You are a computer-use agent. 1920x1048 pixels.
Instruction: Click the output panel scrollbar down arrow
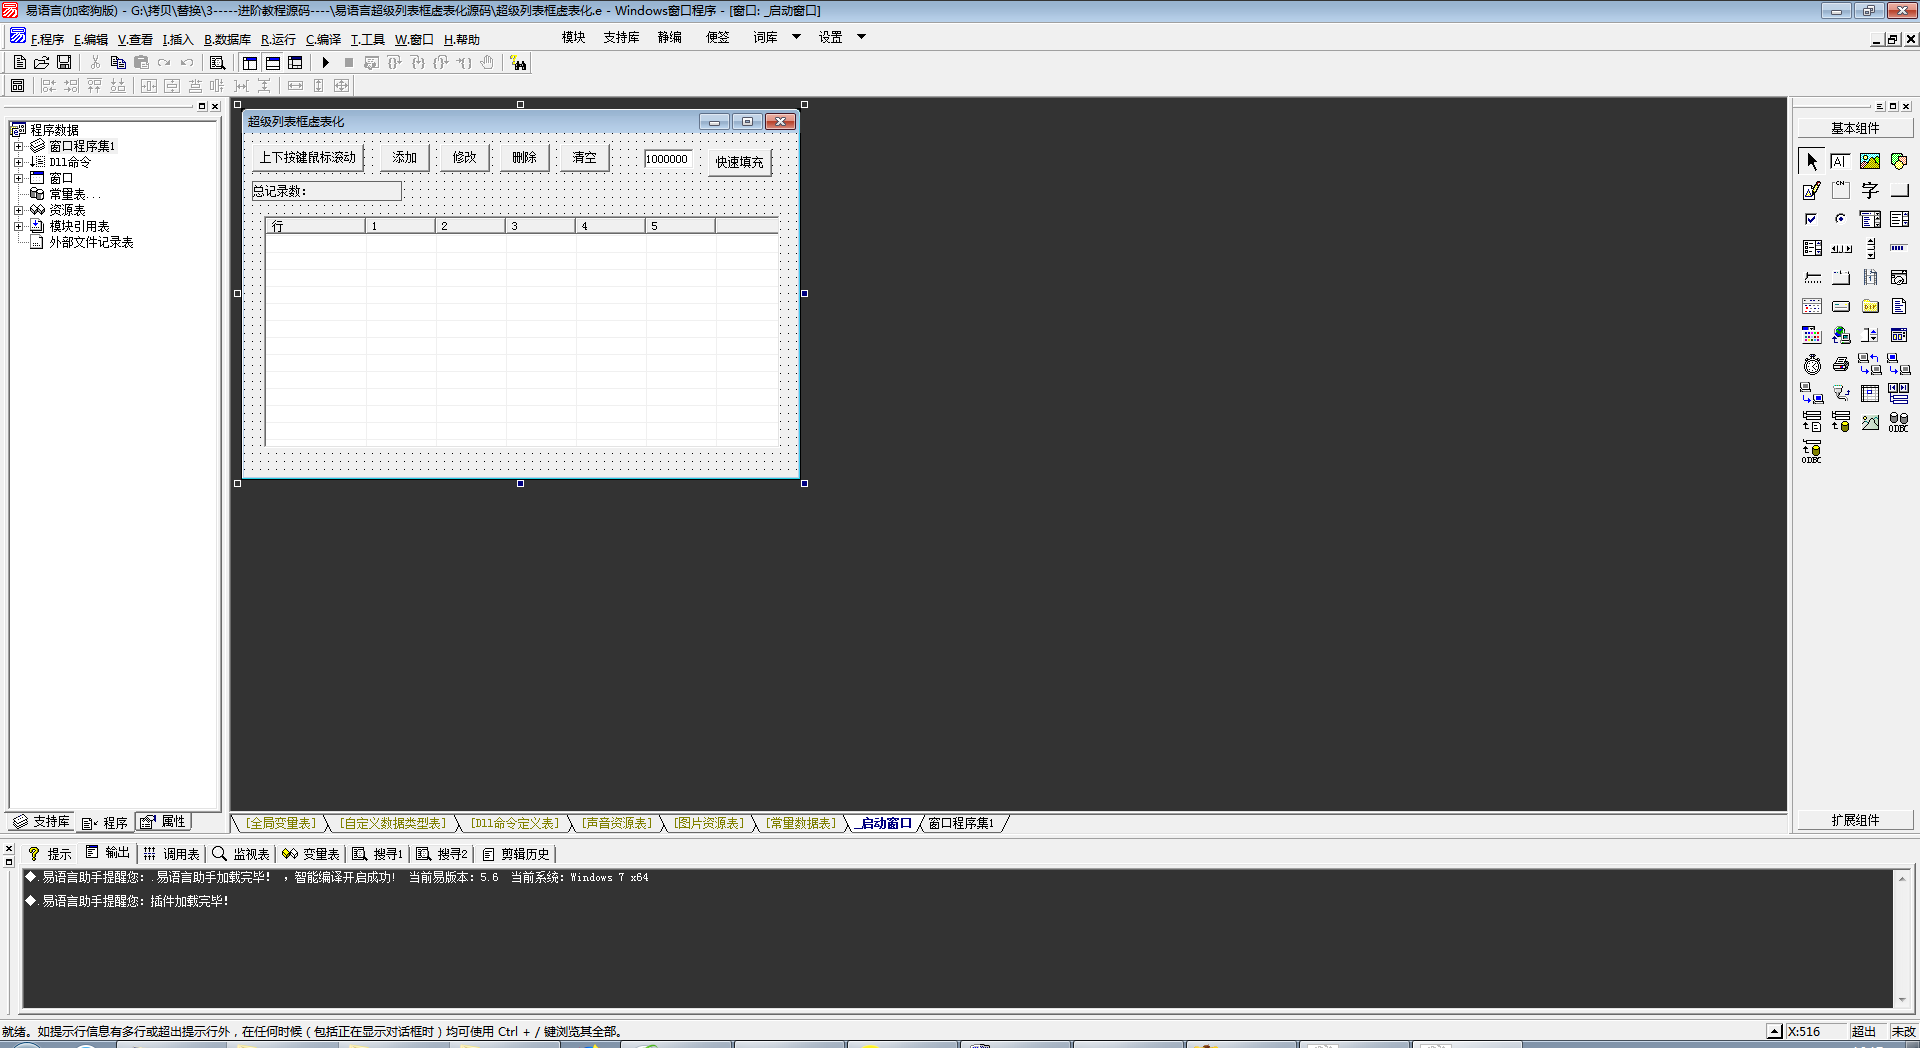[1901, 1000]
